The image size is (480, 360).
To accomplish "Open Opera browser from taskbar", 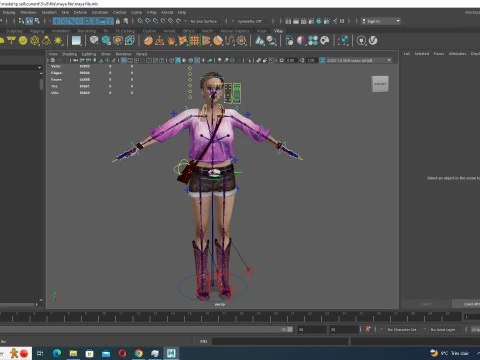I will pos(122,353).
